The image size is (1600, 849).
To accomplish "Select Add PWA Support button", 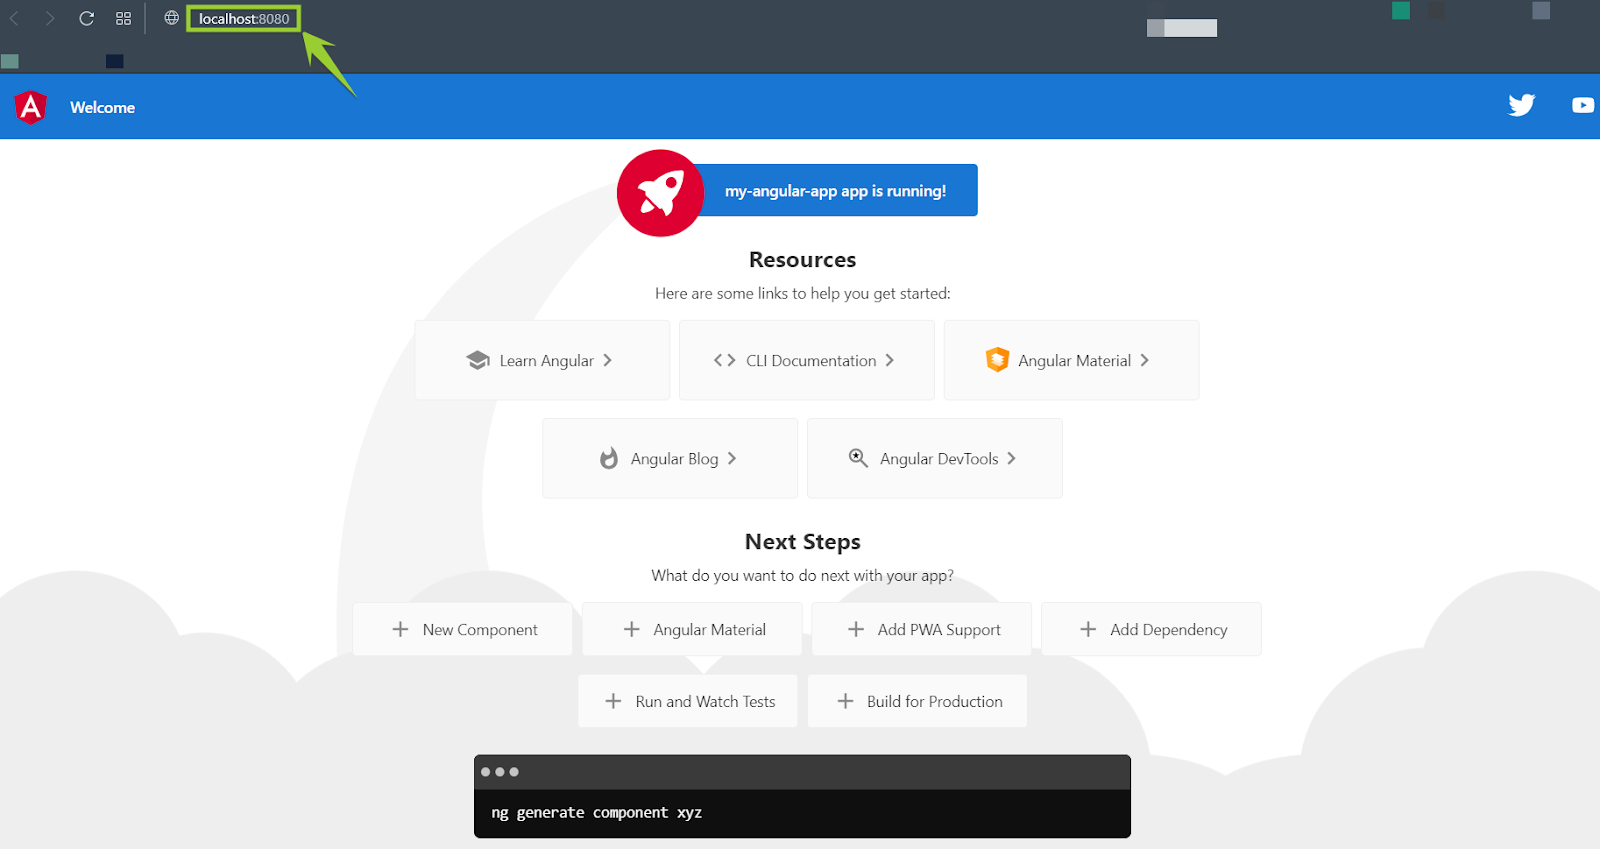I will coord(921,629).
